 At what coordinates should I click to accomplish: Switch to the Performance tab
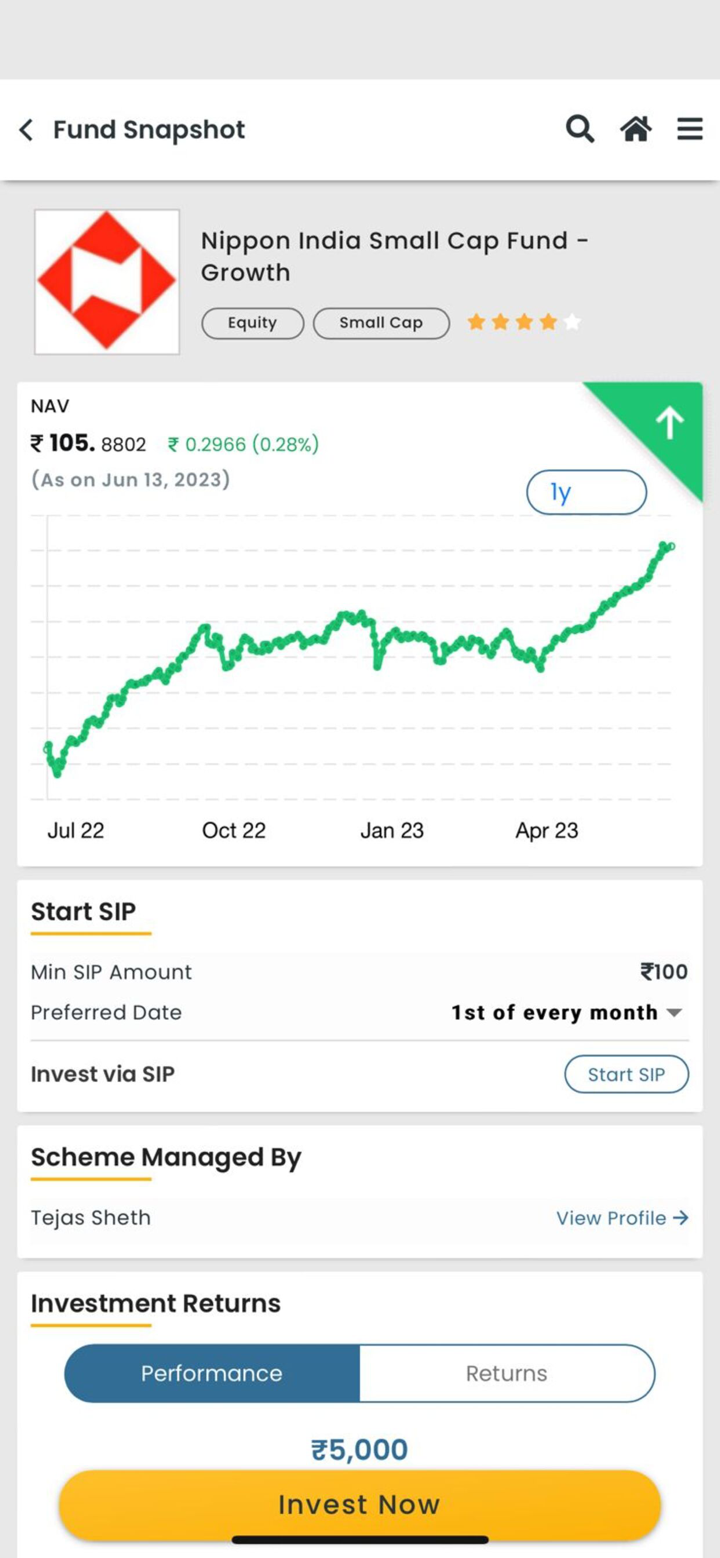pos(212,1374)
